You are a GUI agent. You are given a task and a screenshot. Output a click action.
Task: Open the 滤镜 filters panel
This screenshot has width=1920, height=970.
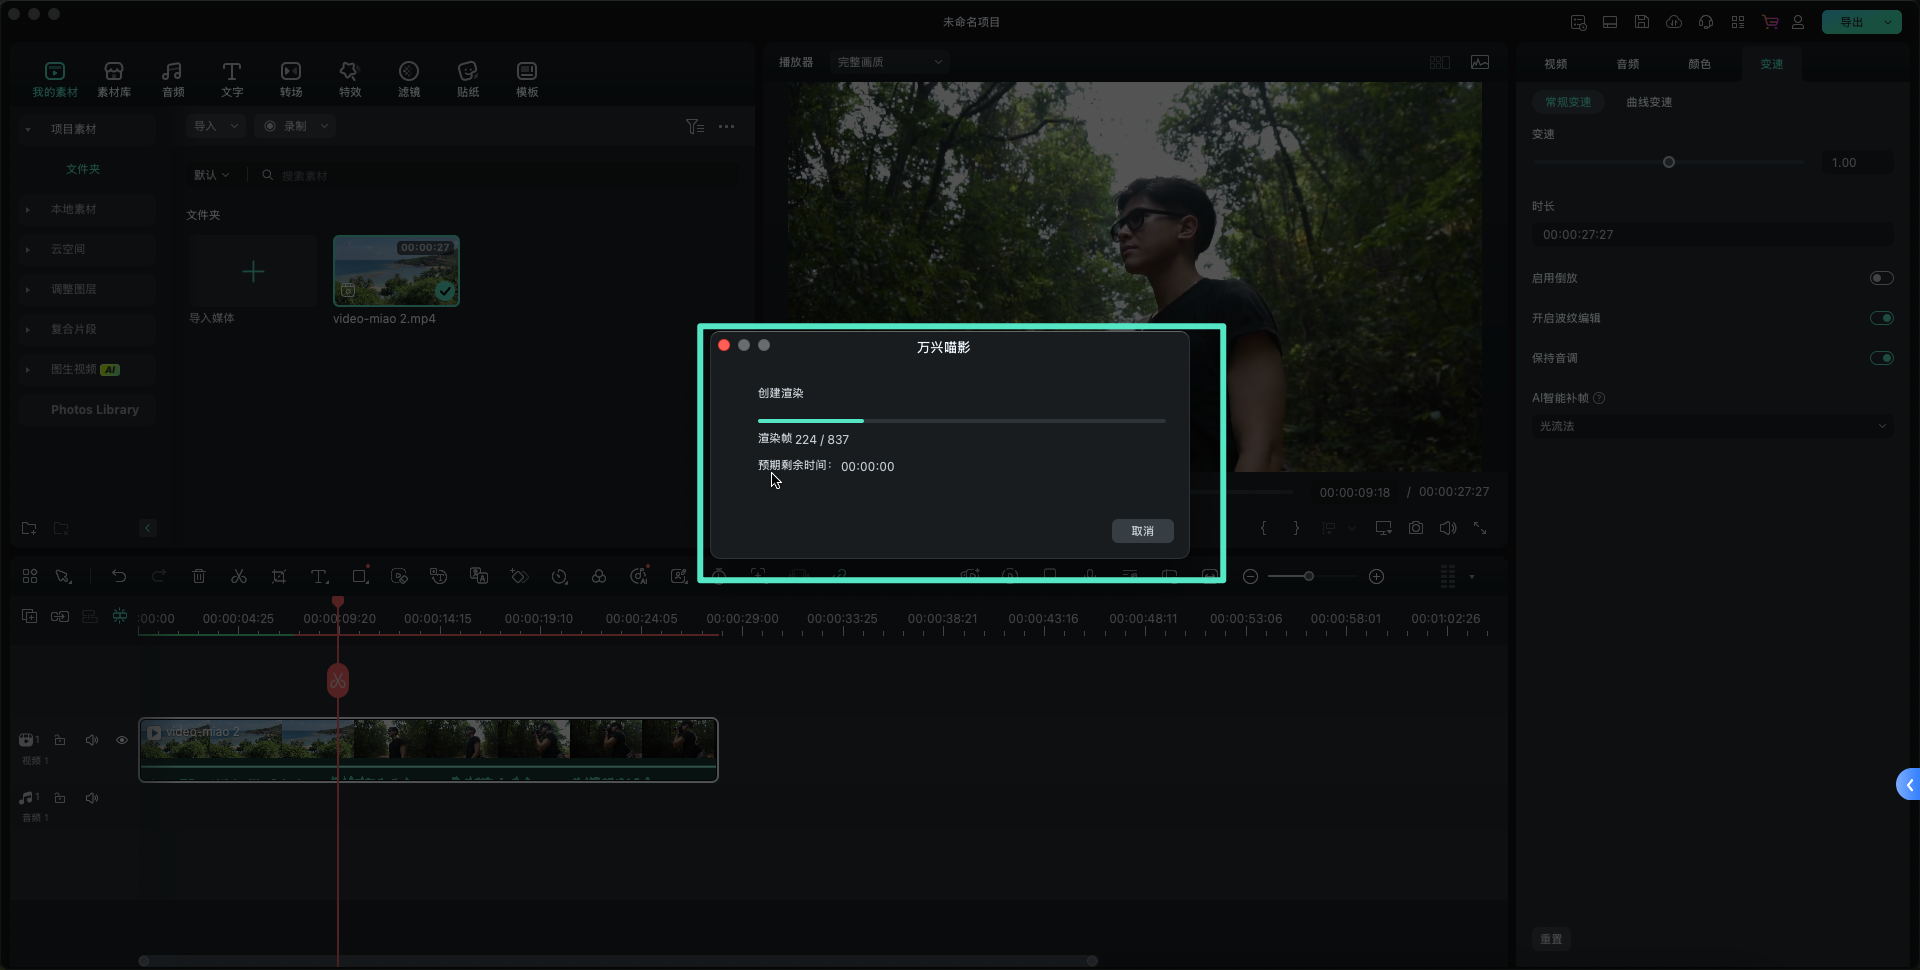(x=409, y=79)
